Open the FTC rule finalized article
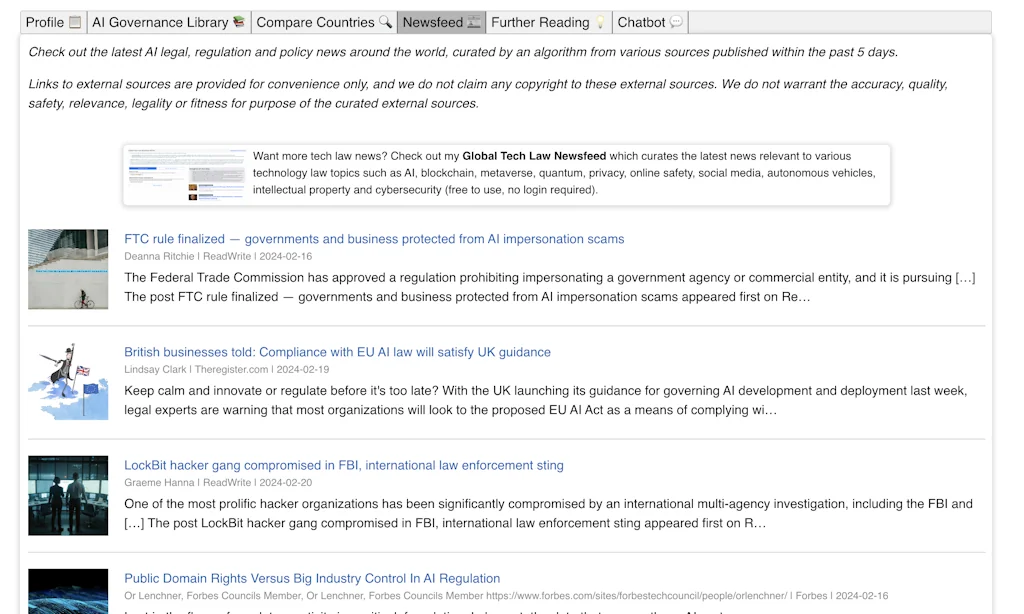Image resolution: width=1024 pixels, height=614 pixels. point(373,239)
